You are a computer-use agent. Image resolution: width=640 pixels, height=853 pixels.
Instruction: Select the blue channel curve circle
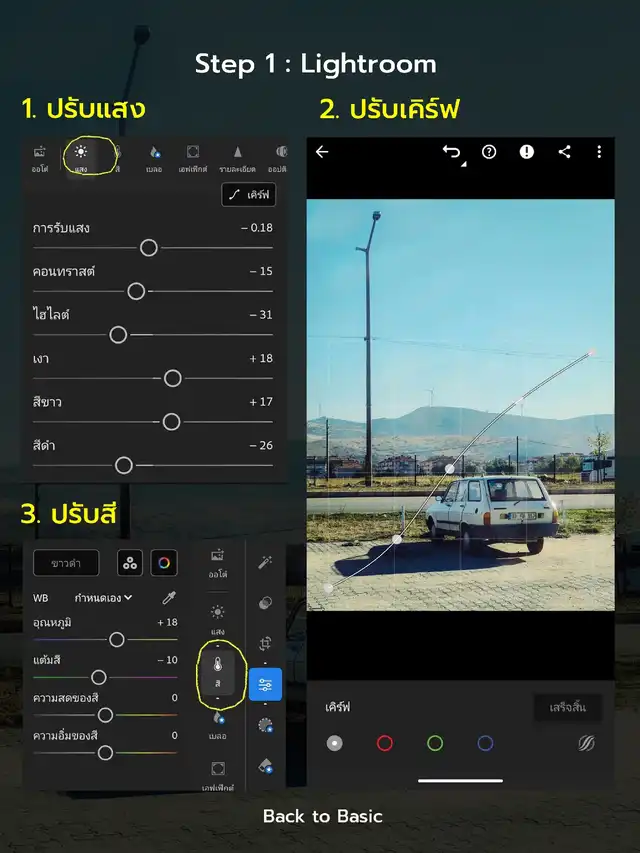[485, 743]
